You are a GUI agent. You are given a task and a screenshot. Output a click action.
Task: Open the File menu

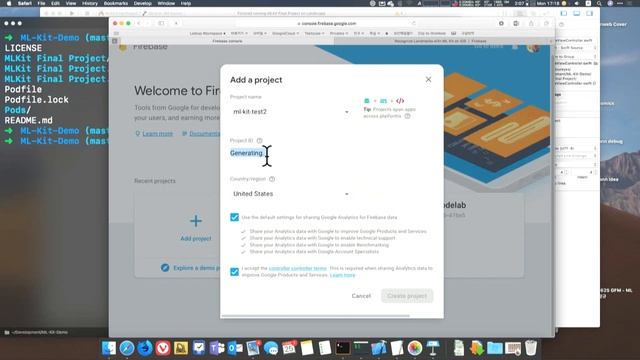coord(42,3)
